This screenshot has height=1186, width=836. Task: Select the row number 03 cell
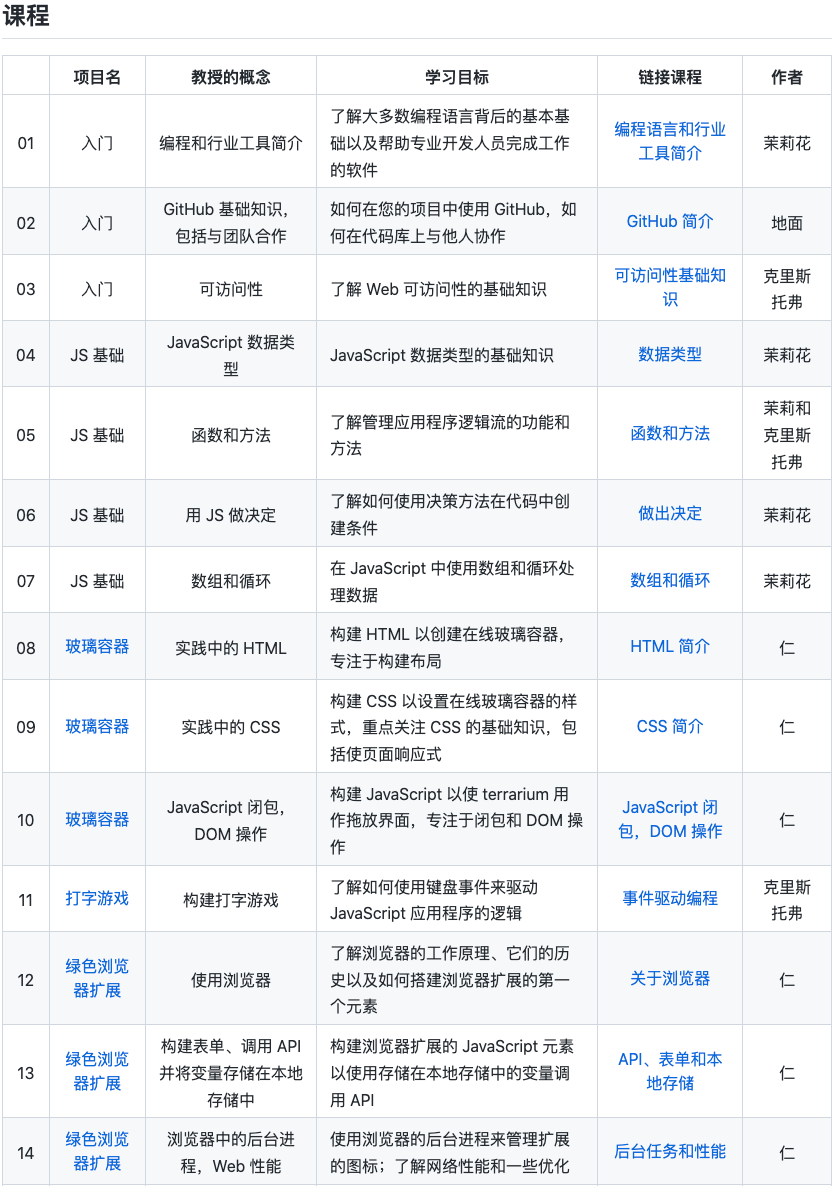point(26,289)
